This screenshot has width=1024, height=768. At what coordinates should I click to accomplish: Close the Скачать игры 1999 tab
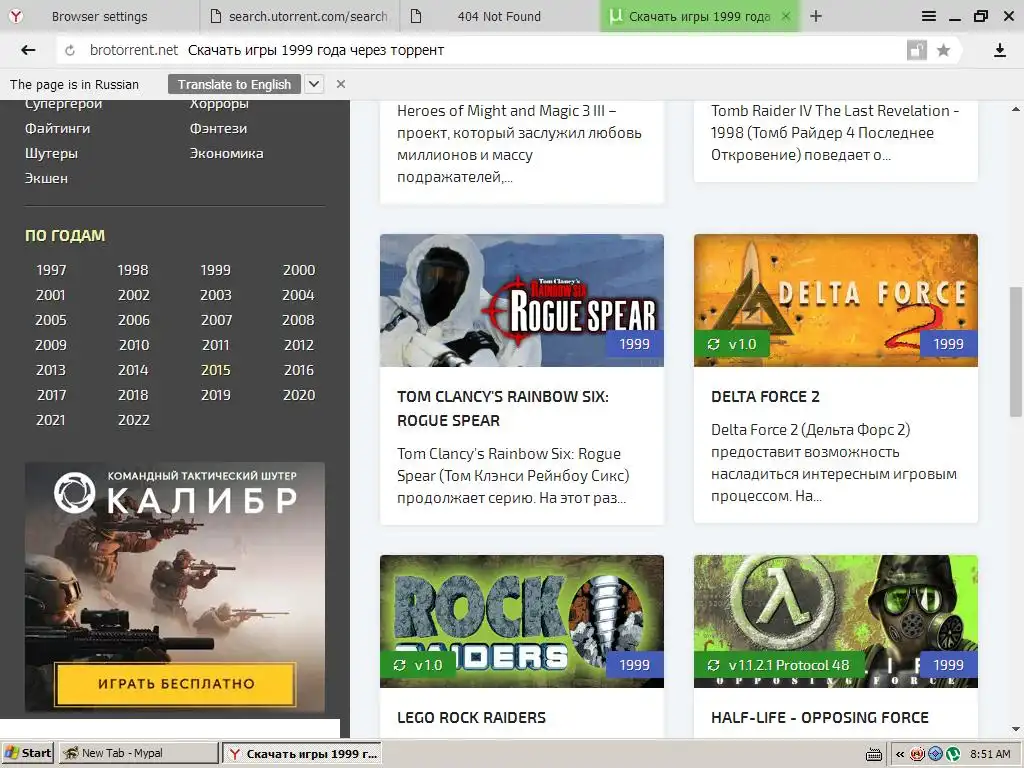(x=786, y=16)
